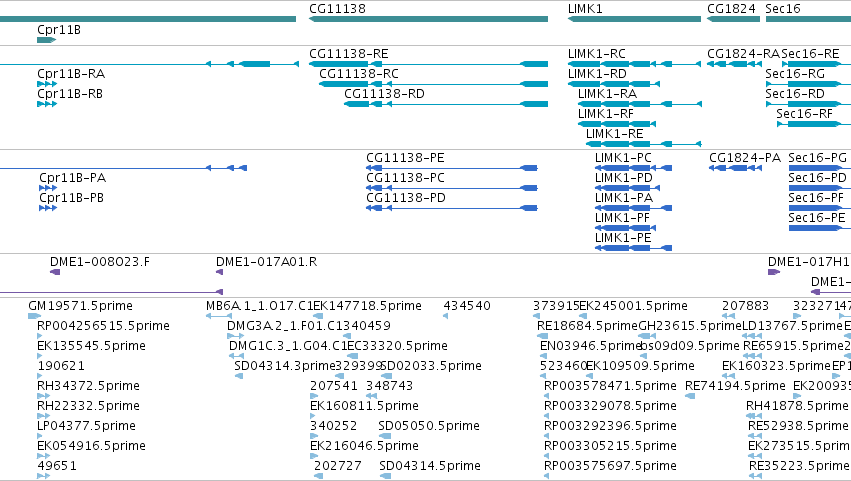Image resolution: width=851 pixels, height=481 pixels.
Task: Select the LIMK1-PD protein label
Action: point(624,178)
